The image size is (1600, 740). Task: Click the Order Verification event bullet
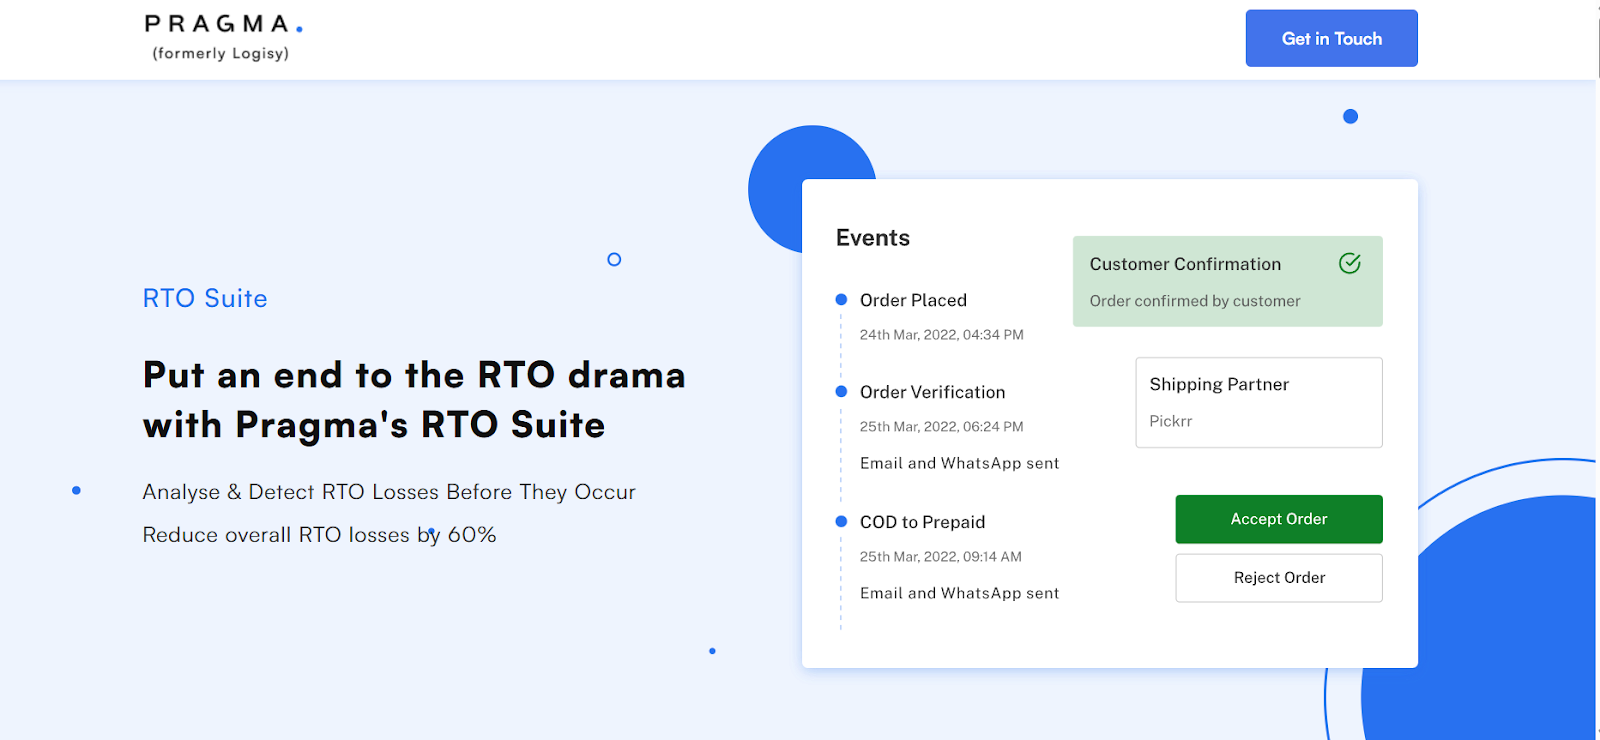pos(841,391)
